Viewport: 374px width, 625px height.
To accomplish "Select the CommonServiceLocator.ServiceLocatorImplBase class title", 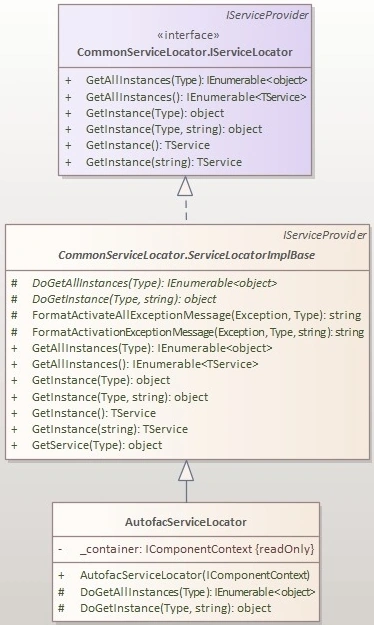I will (187, 255).
